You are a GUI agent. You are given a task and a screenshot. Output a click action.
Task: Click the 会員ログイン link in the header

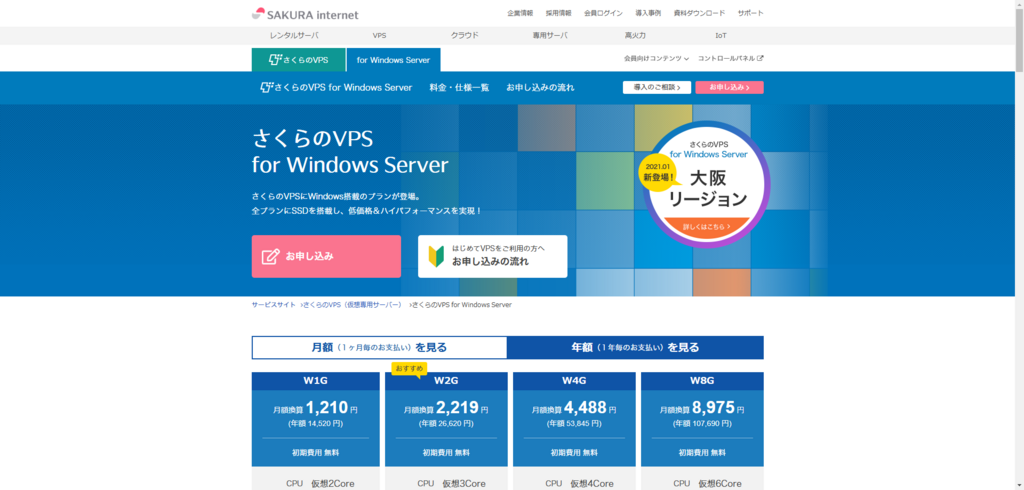(x=603, y=13)
